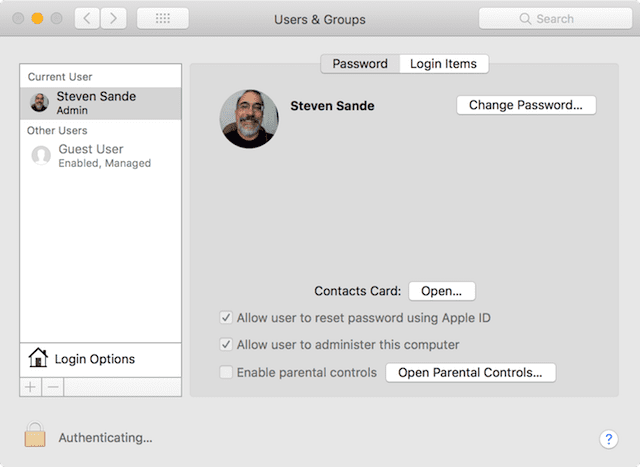
Task: Click the minus button to remove user
Action: (x=55, y=386)
